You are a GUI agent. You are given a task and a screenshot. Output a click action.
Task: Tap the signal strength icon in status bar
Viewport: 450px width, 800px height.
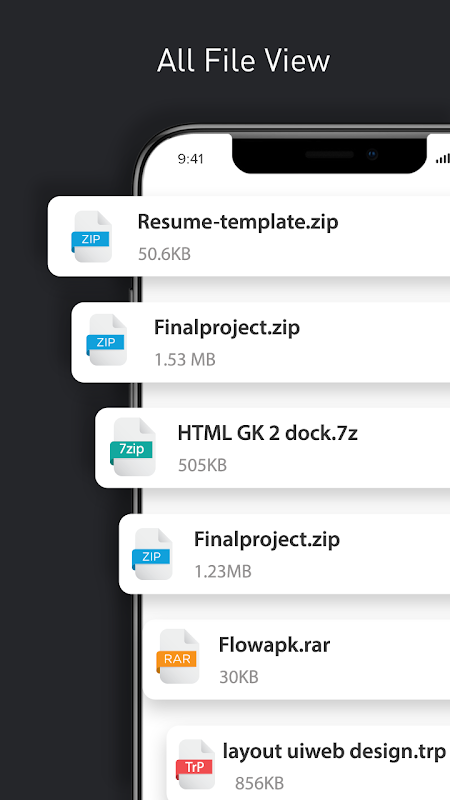tap(443, 159)
